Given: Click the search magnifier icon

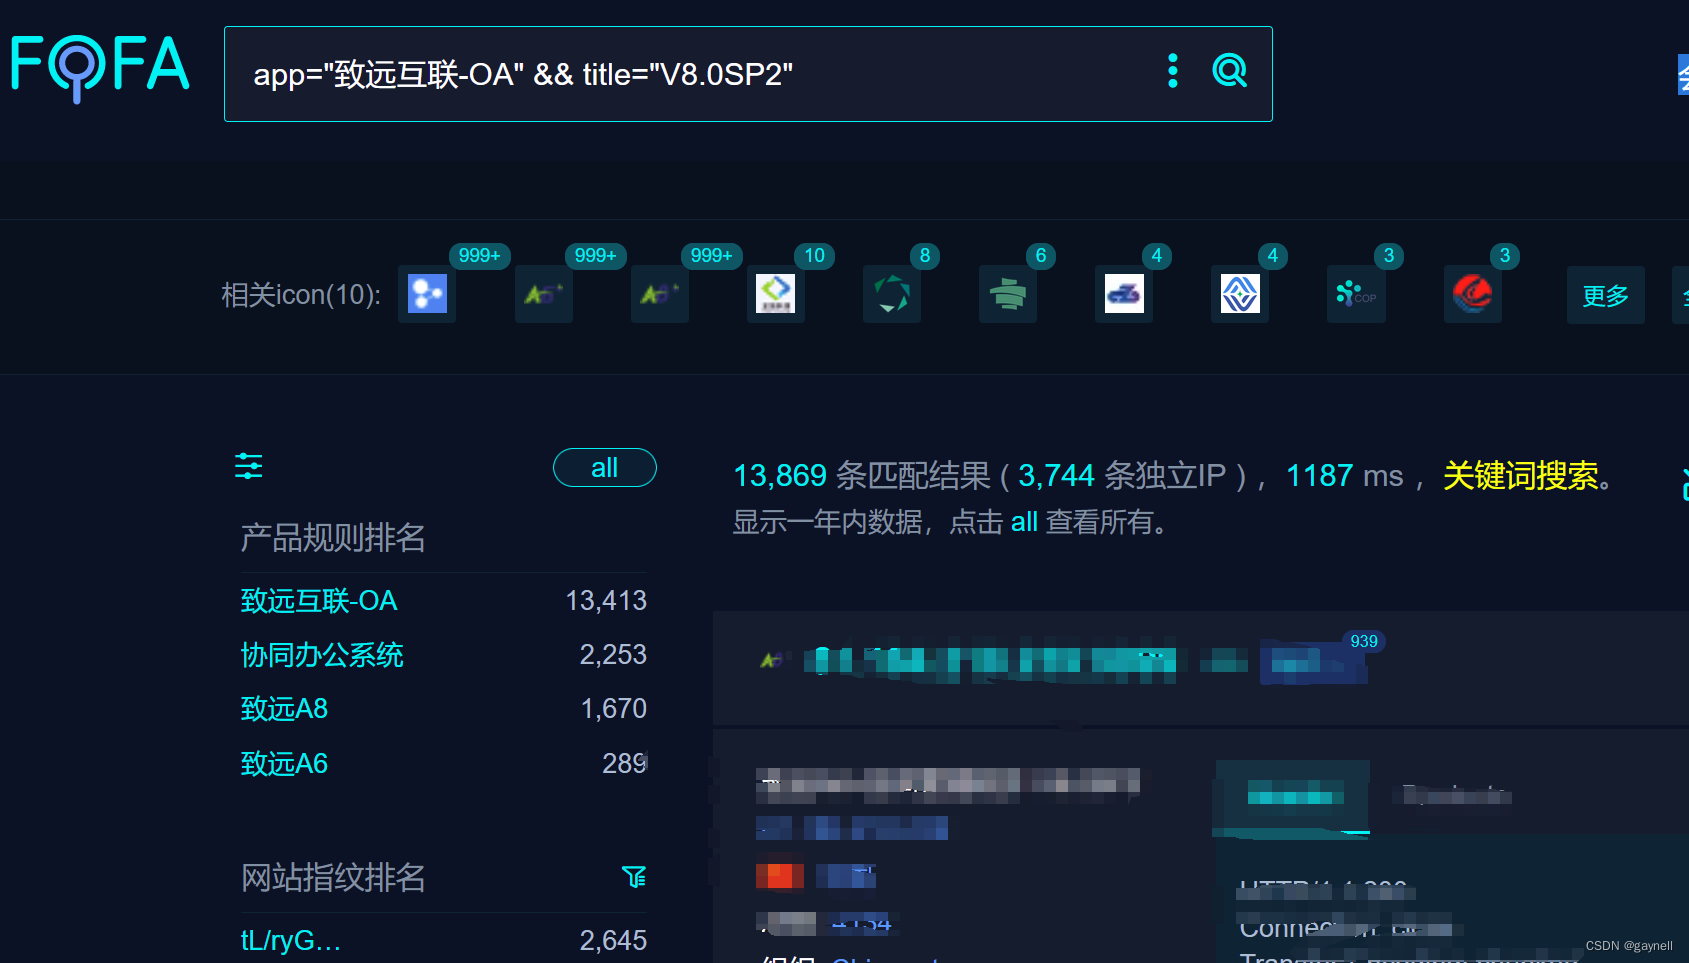Looking at the screenshot, I should 1229,71.
